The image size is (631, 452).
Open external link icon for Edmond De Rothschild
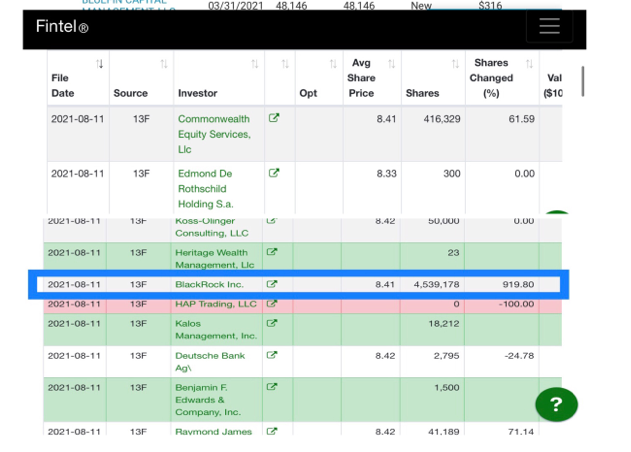[274, 173]
